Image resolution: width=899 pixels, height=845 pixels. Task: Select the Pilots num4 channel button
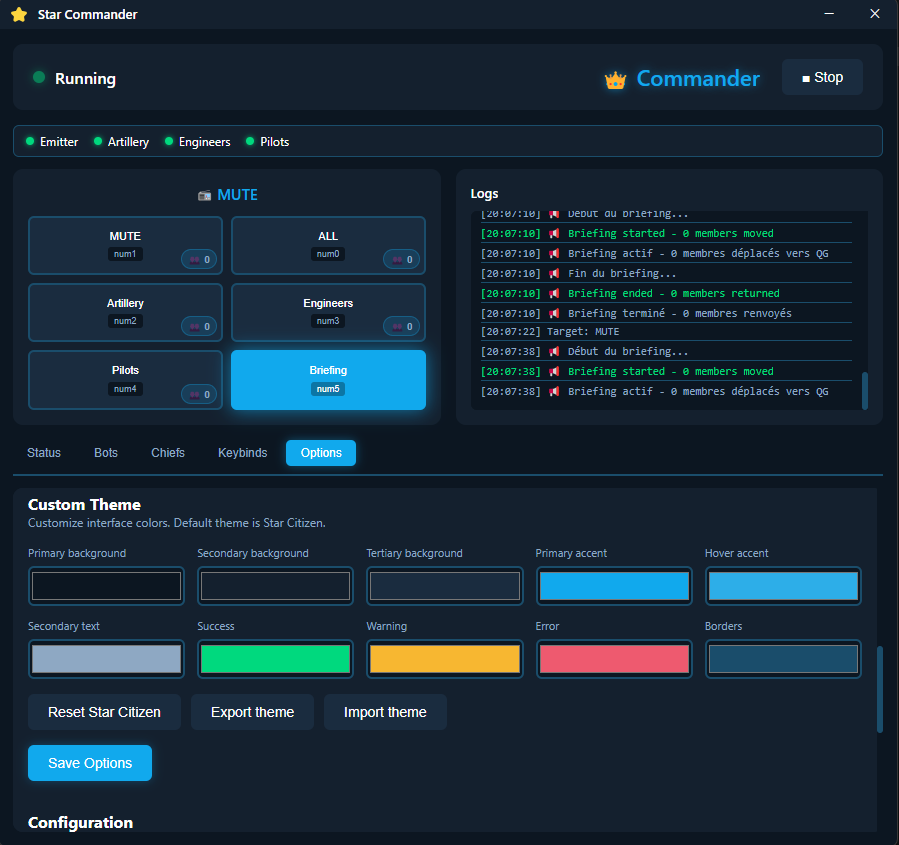click(x=126, y=380)
